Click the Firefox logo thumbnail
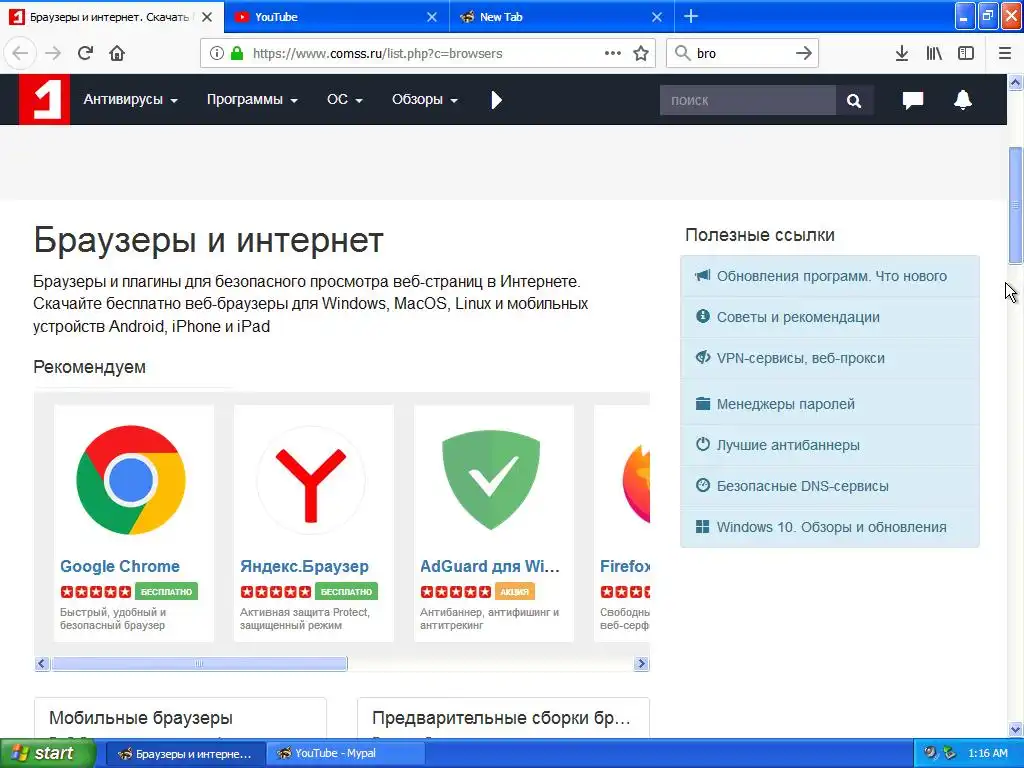The height and width of the screenshot is (768, 1024). pyautogui.click(x=636, y=483)
